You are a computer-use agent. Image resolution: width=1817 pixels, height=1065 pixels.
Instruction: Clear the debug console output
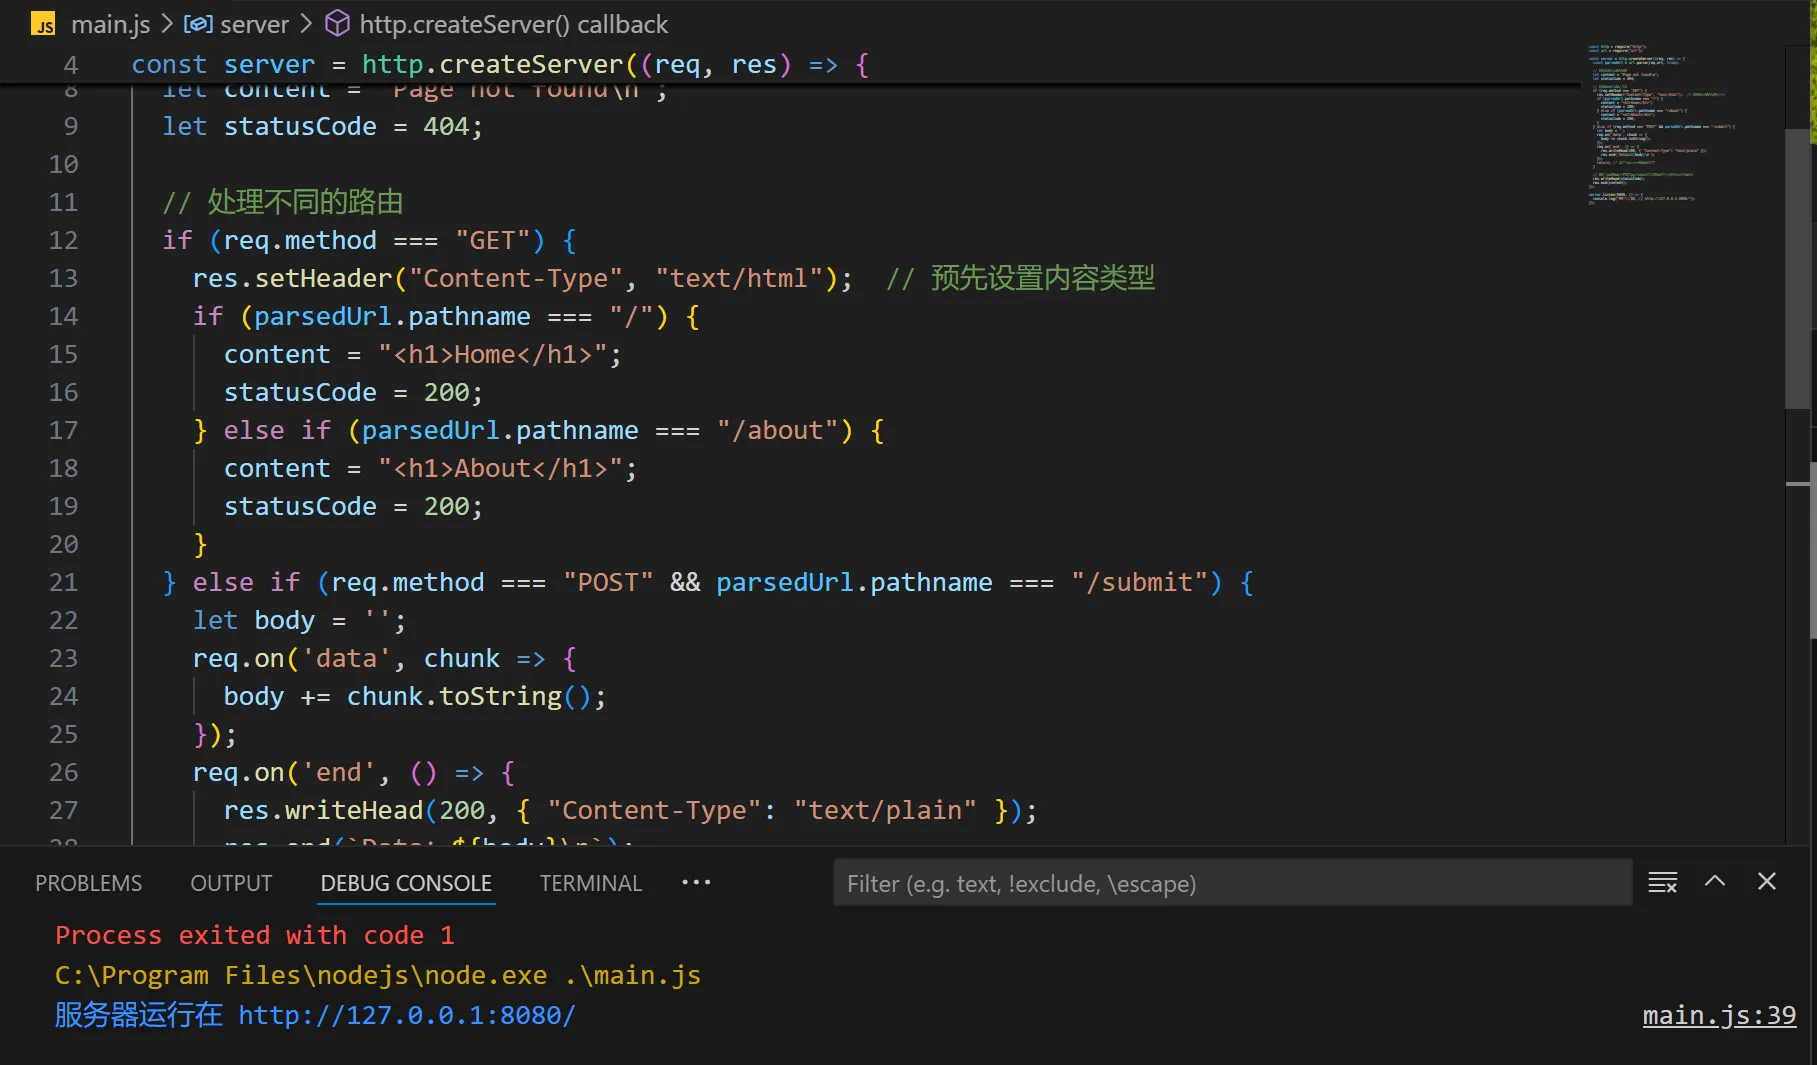[x=1662, y=882]
